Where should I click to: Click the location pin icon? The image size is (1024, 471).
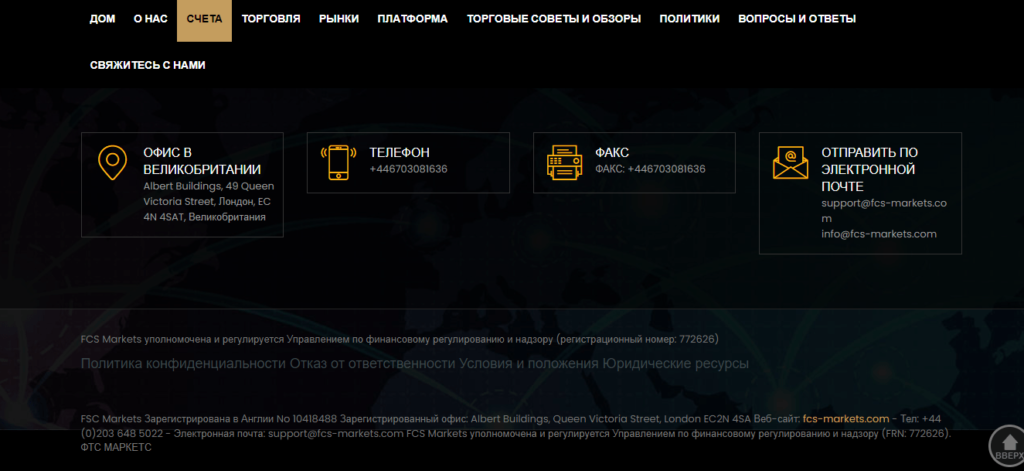pos(112,163)
